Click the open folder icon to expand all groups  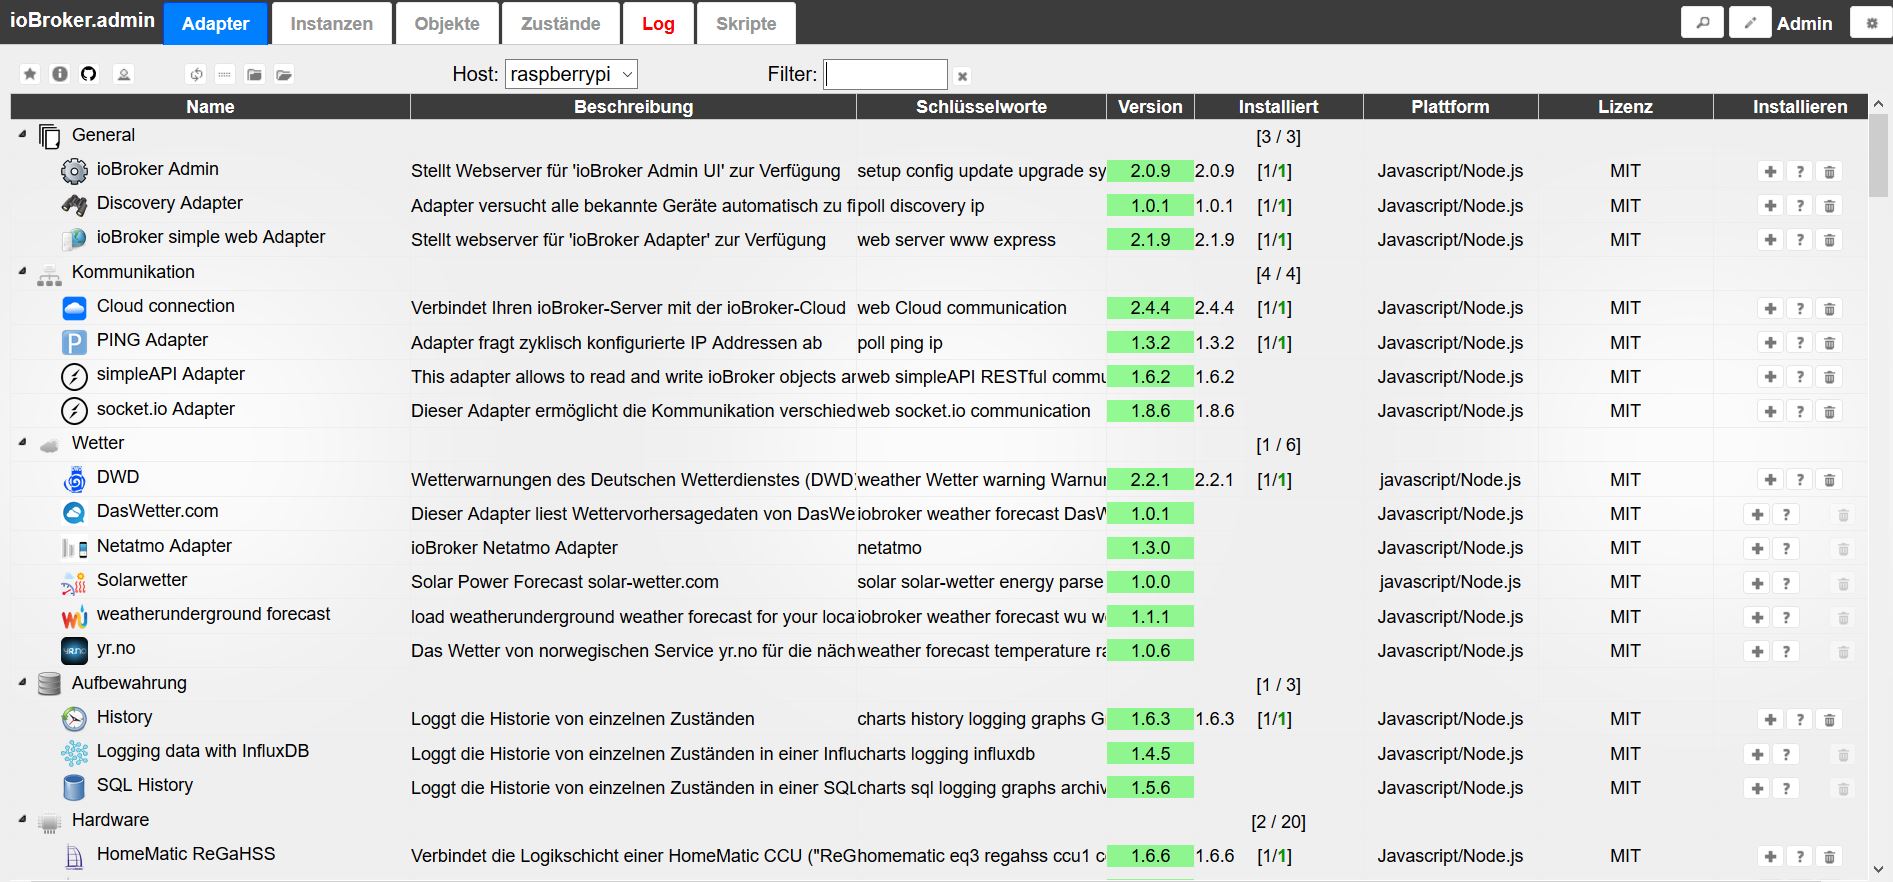click(284, 74)
